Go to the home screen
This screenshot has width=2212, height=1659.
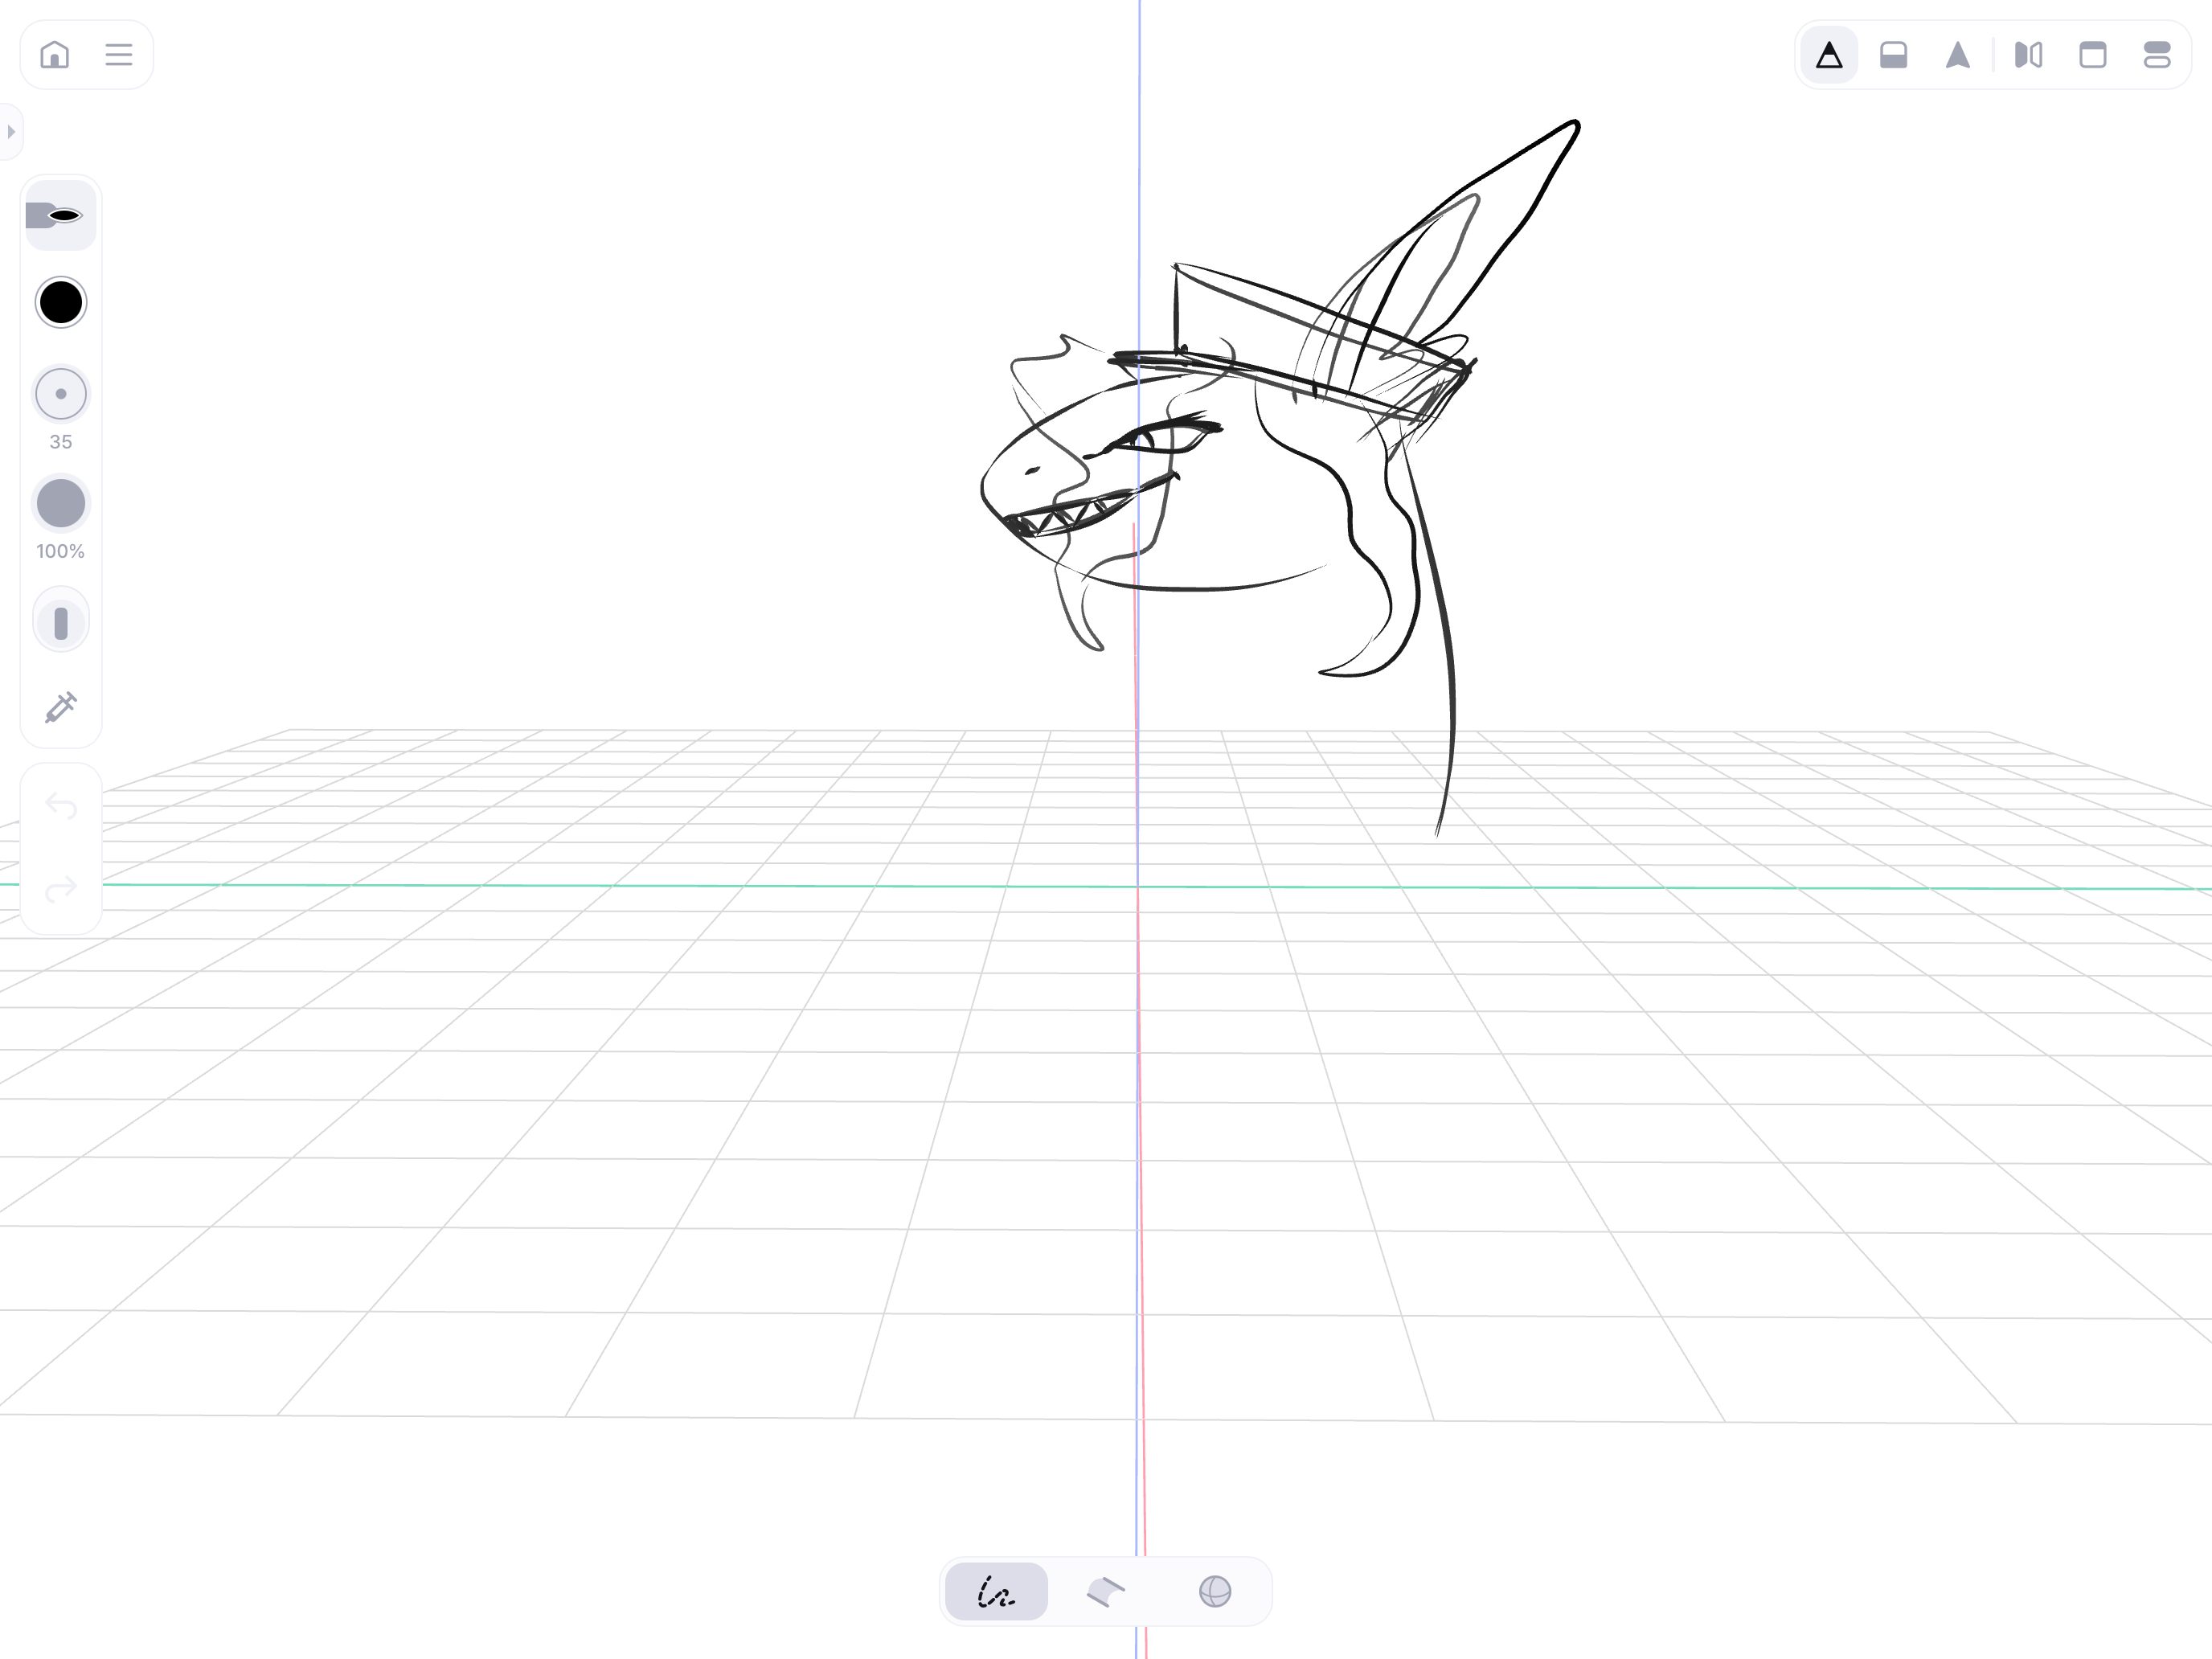55,54
